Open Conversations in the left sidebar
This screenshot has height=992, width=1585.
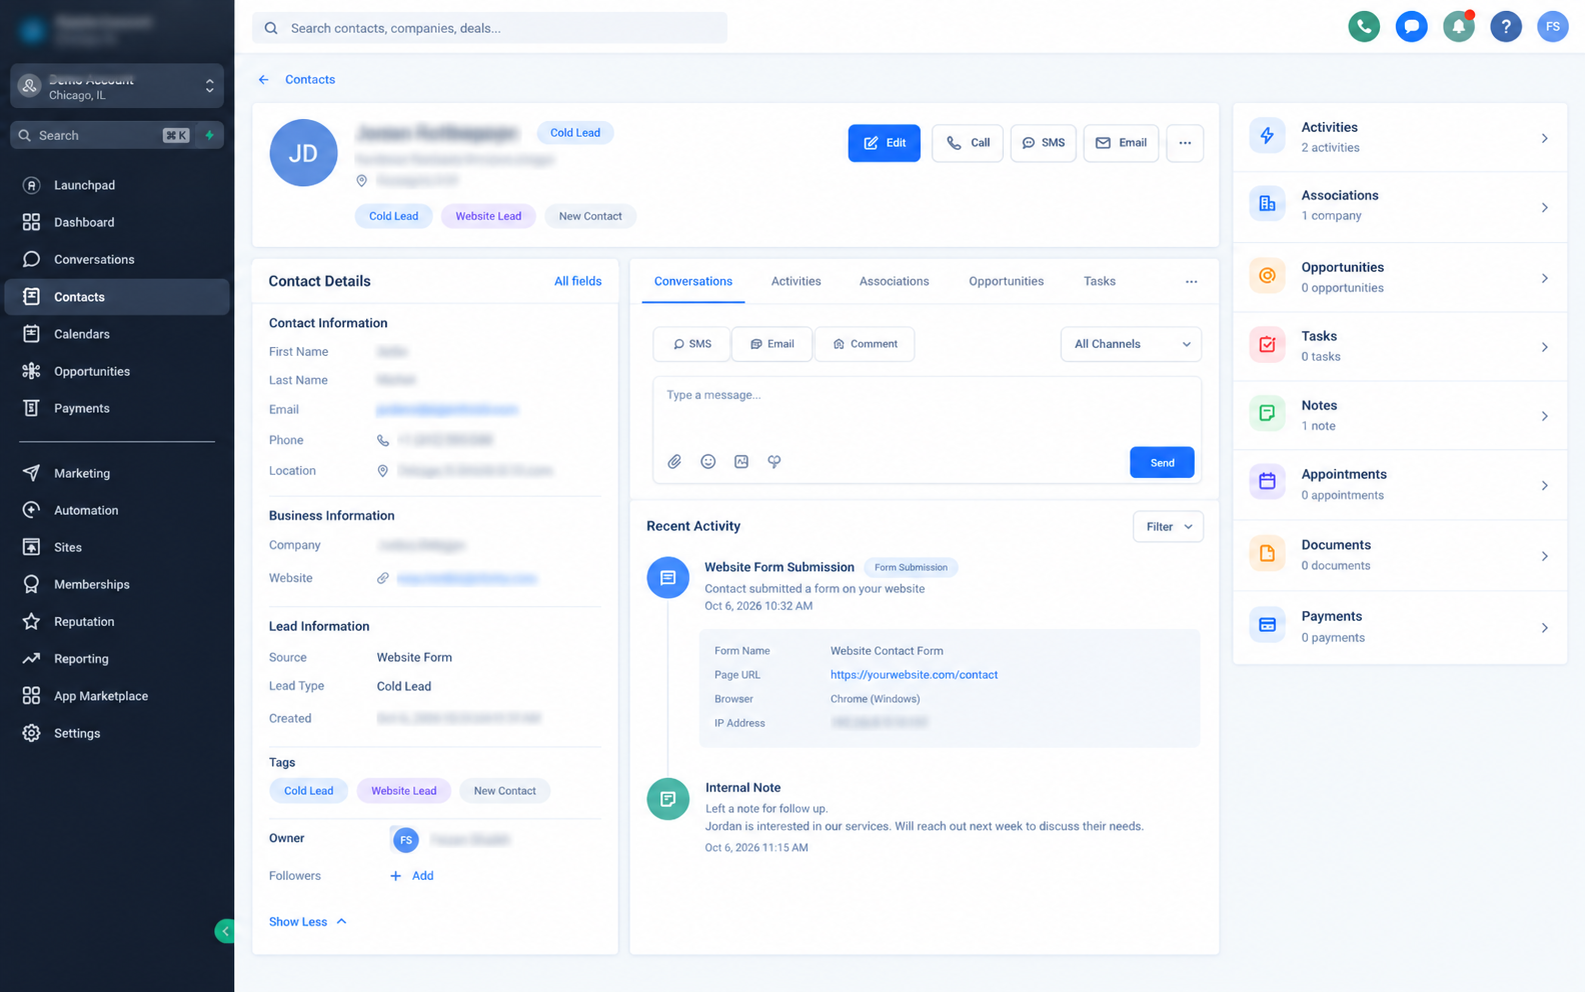pyautogui.click(x=117, y=260)
